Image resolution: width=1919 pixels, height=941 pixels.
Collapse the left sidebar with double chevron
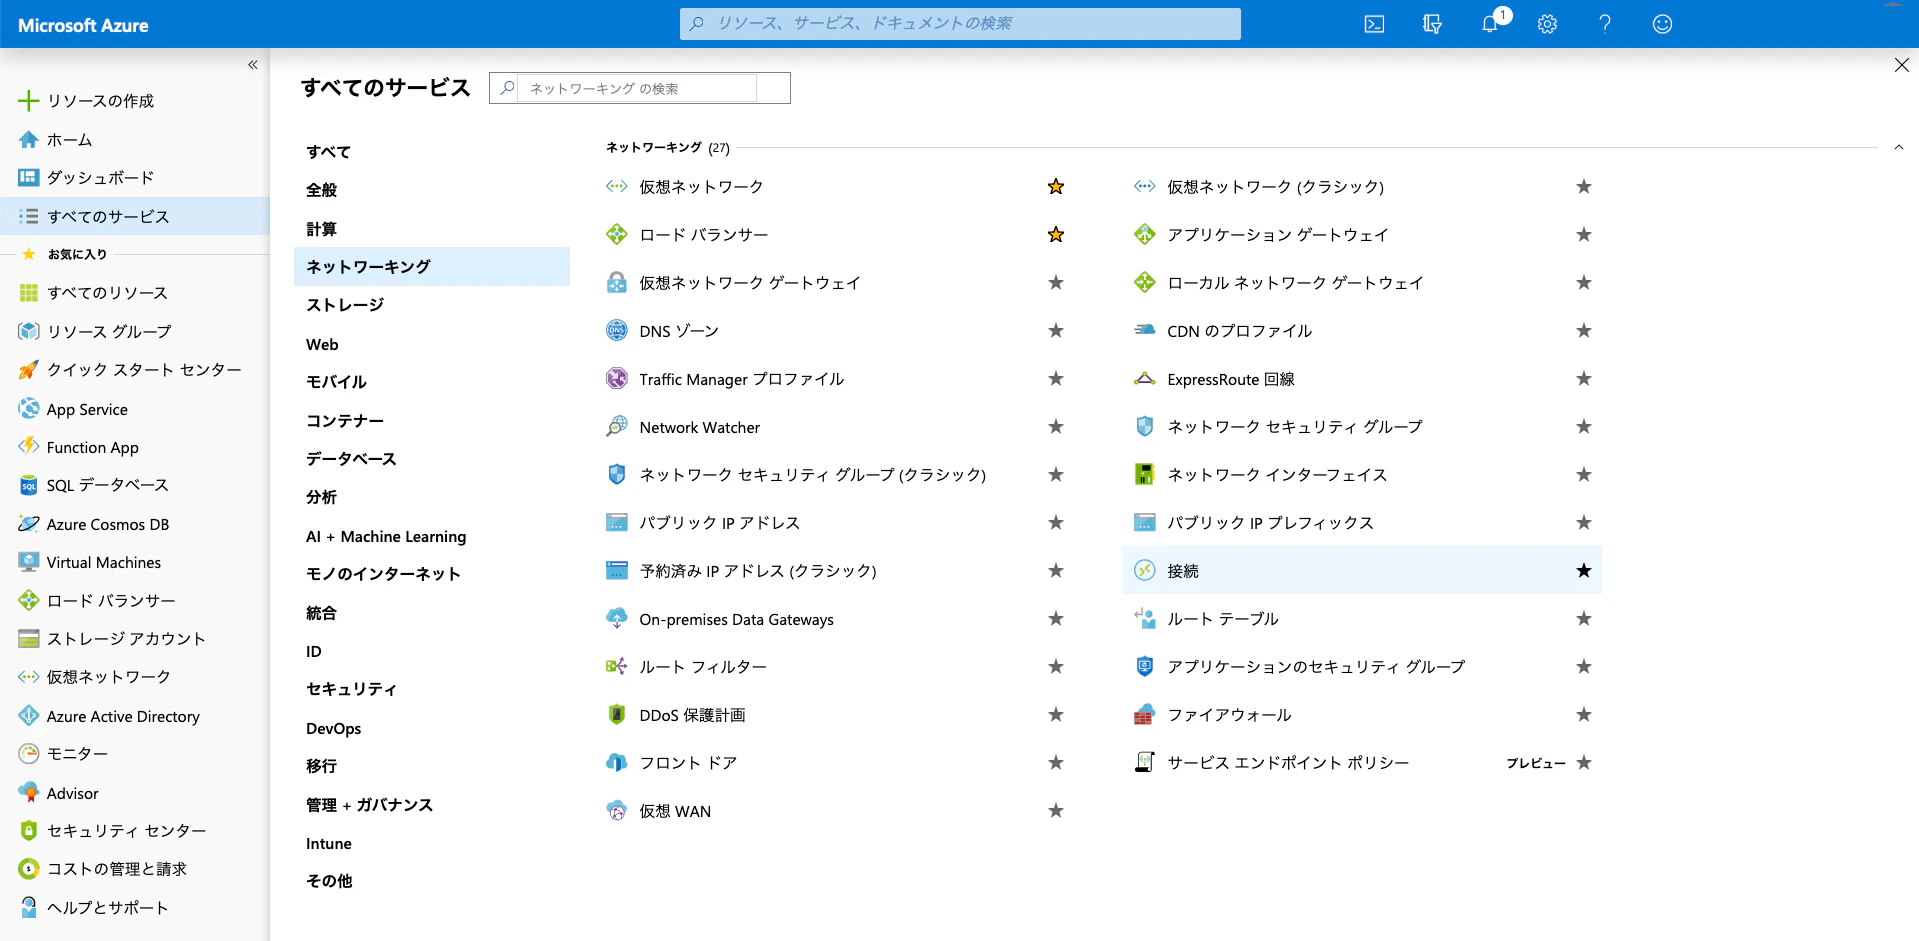click(x=253, y=65)
